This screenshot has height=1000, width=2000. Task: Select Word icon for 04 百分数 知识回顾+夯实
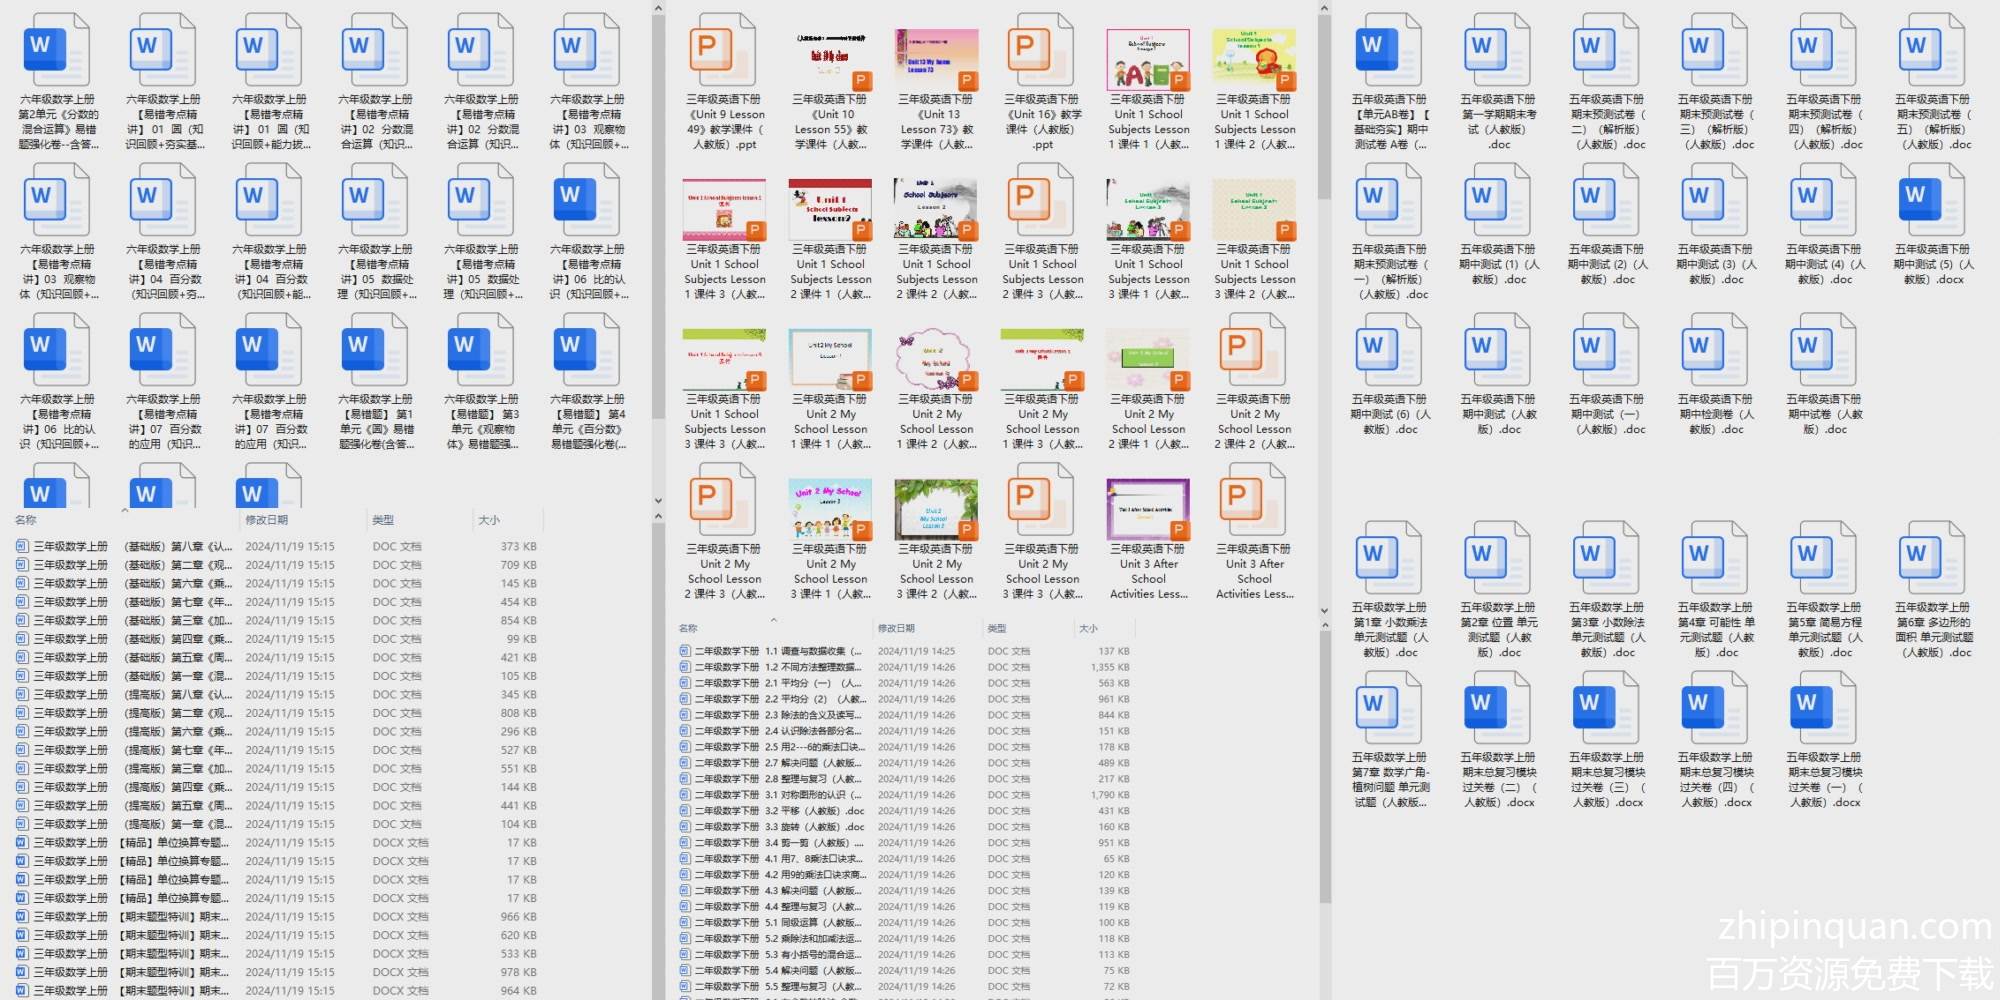[162, 200]
